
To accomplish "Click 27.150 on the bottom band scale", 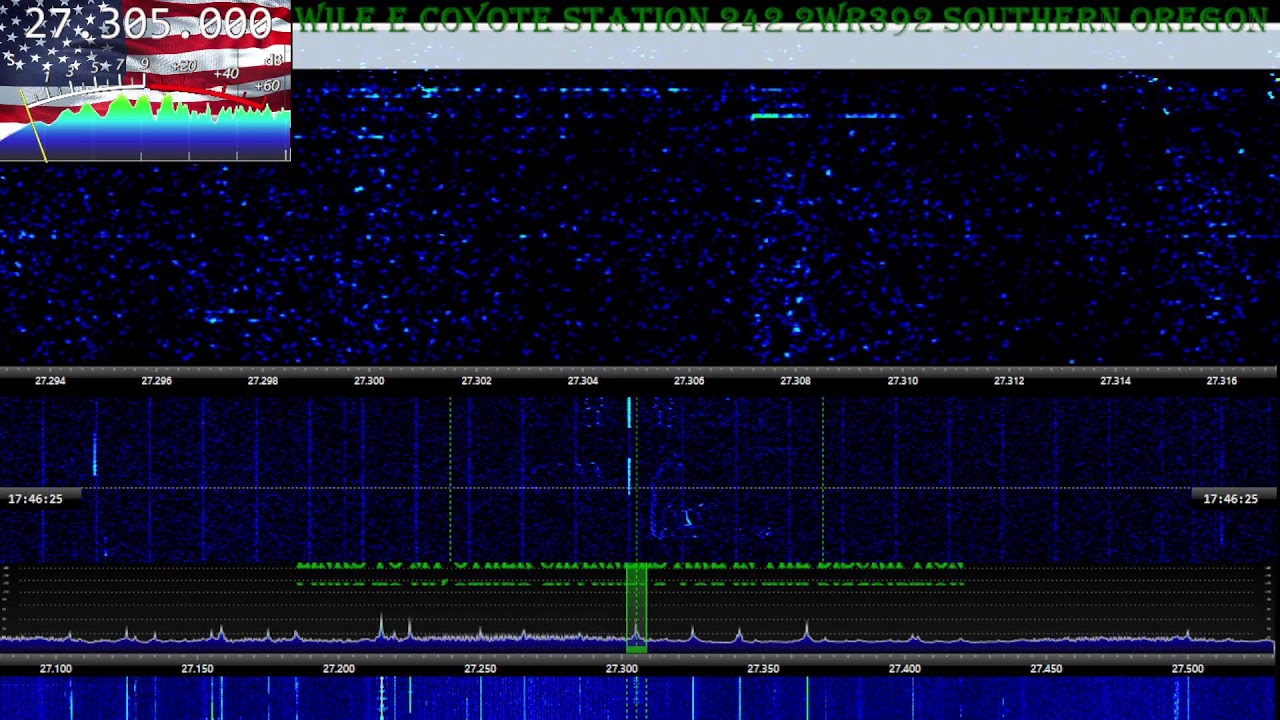I will click(x=197, y=669).
